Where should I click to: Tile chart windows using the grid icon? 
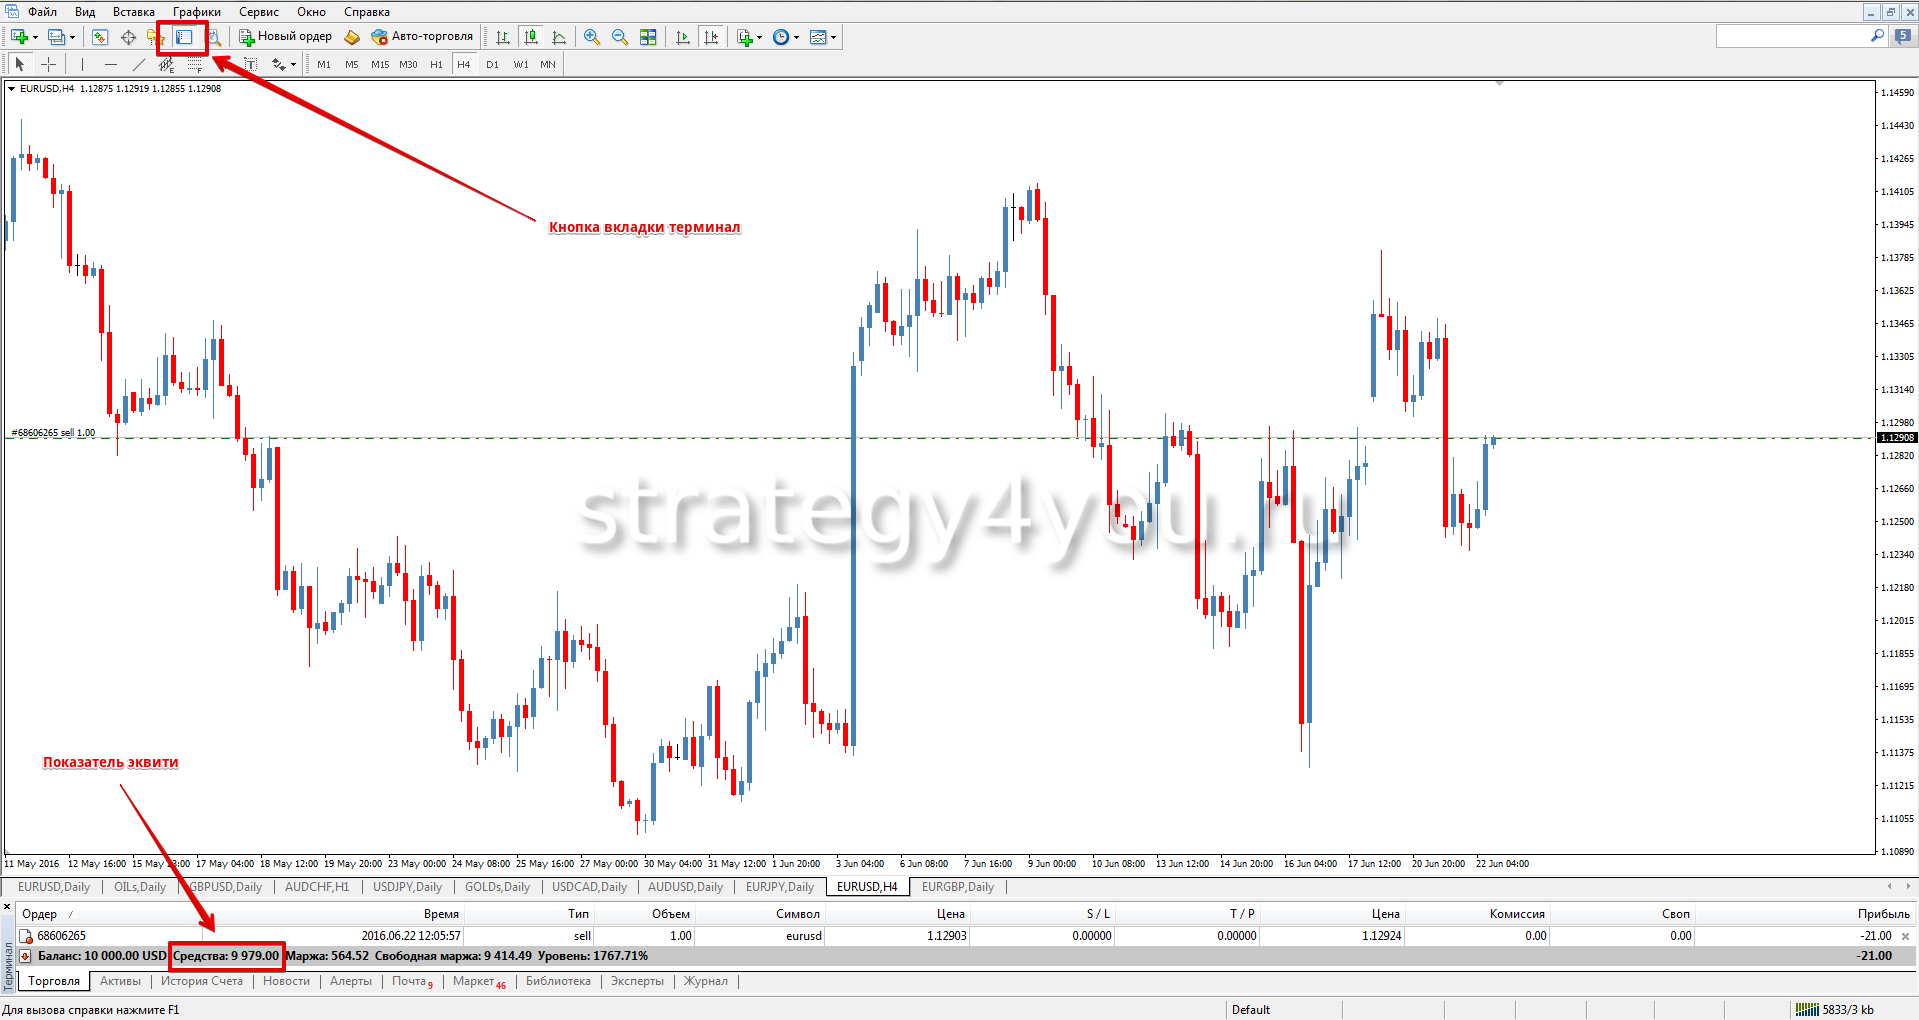point(648,37)
